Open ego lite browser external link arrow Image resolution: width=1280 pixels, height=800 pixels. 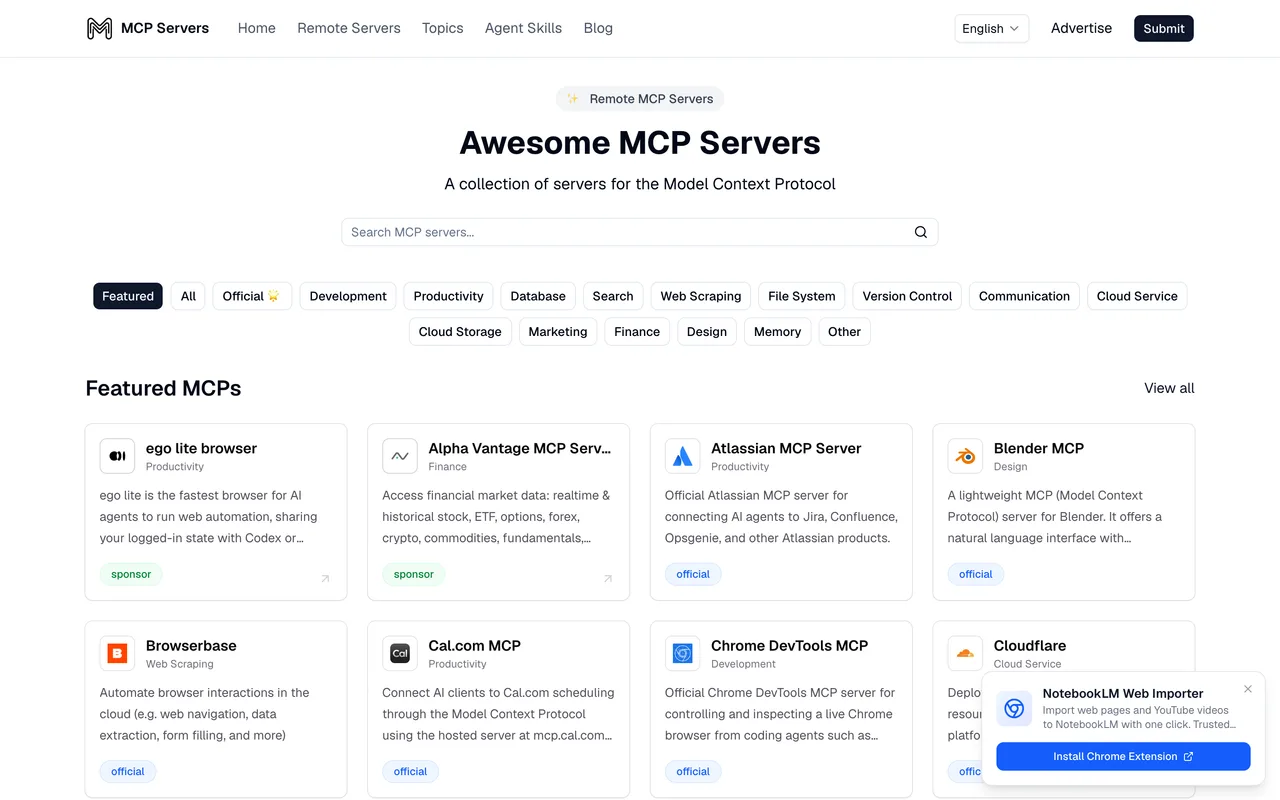click(x=325, y=578)
